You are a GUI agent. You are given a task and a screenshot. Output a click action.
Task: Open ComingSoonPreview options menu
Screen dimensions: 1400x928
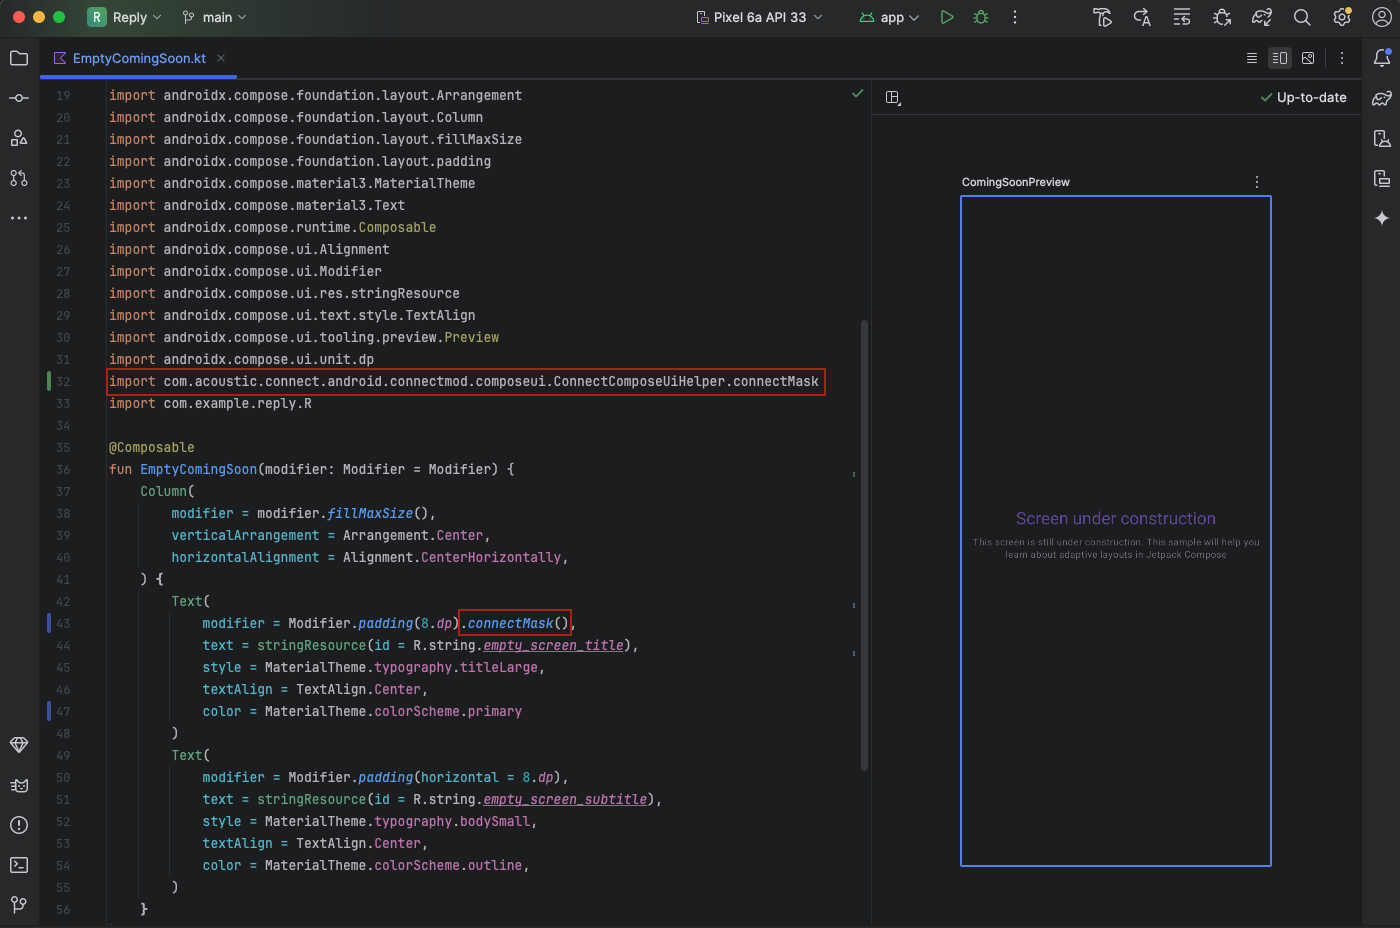pos(1257,182)
